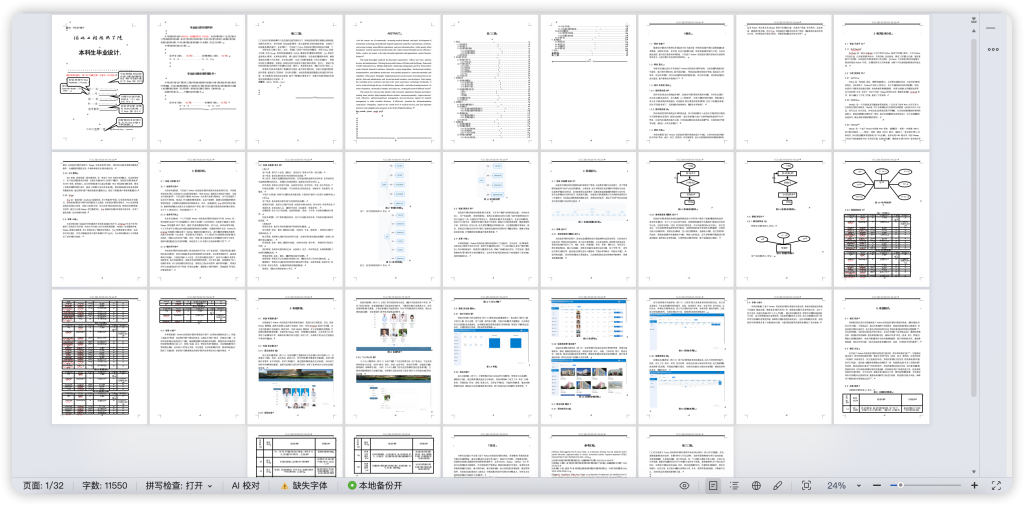Select page with ER diagram above tables
Screen dimensions: 1024x506
point(881,219)
